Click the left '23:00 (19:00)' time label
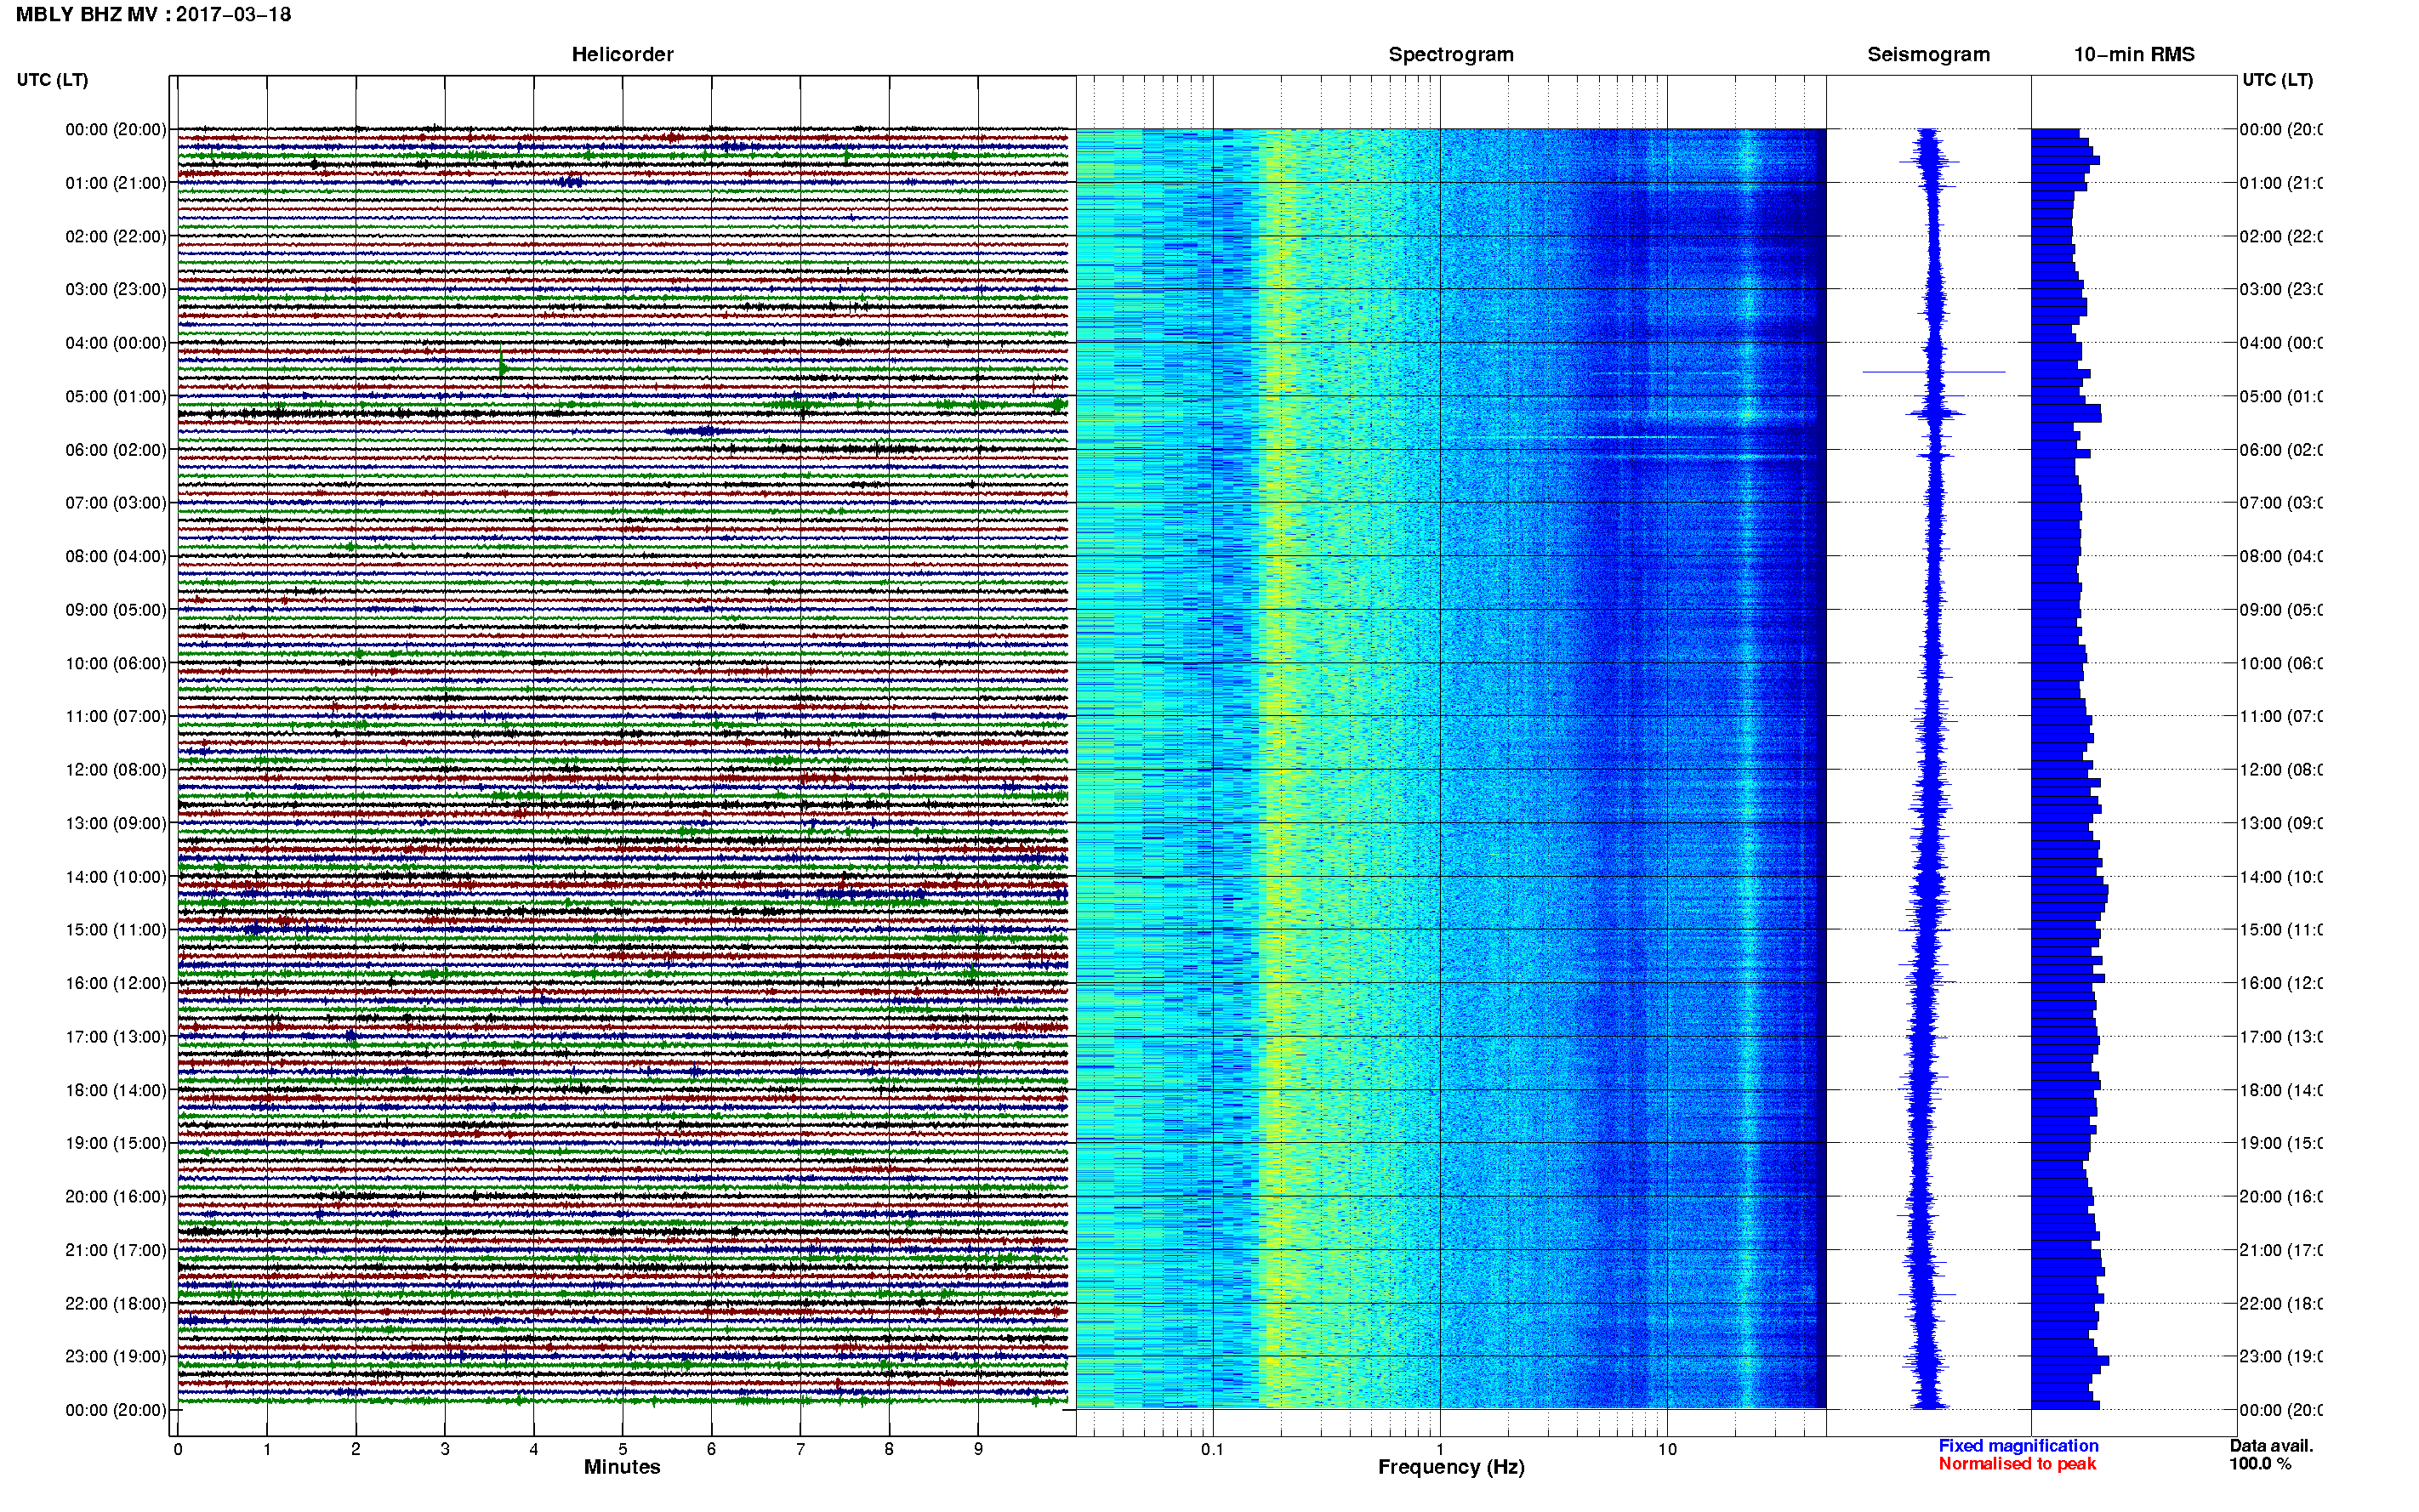This screenshot has height=1512, width=2419. [116, 1357]
